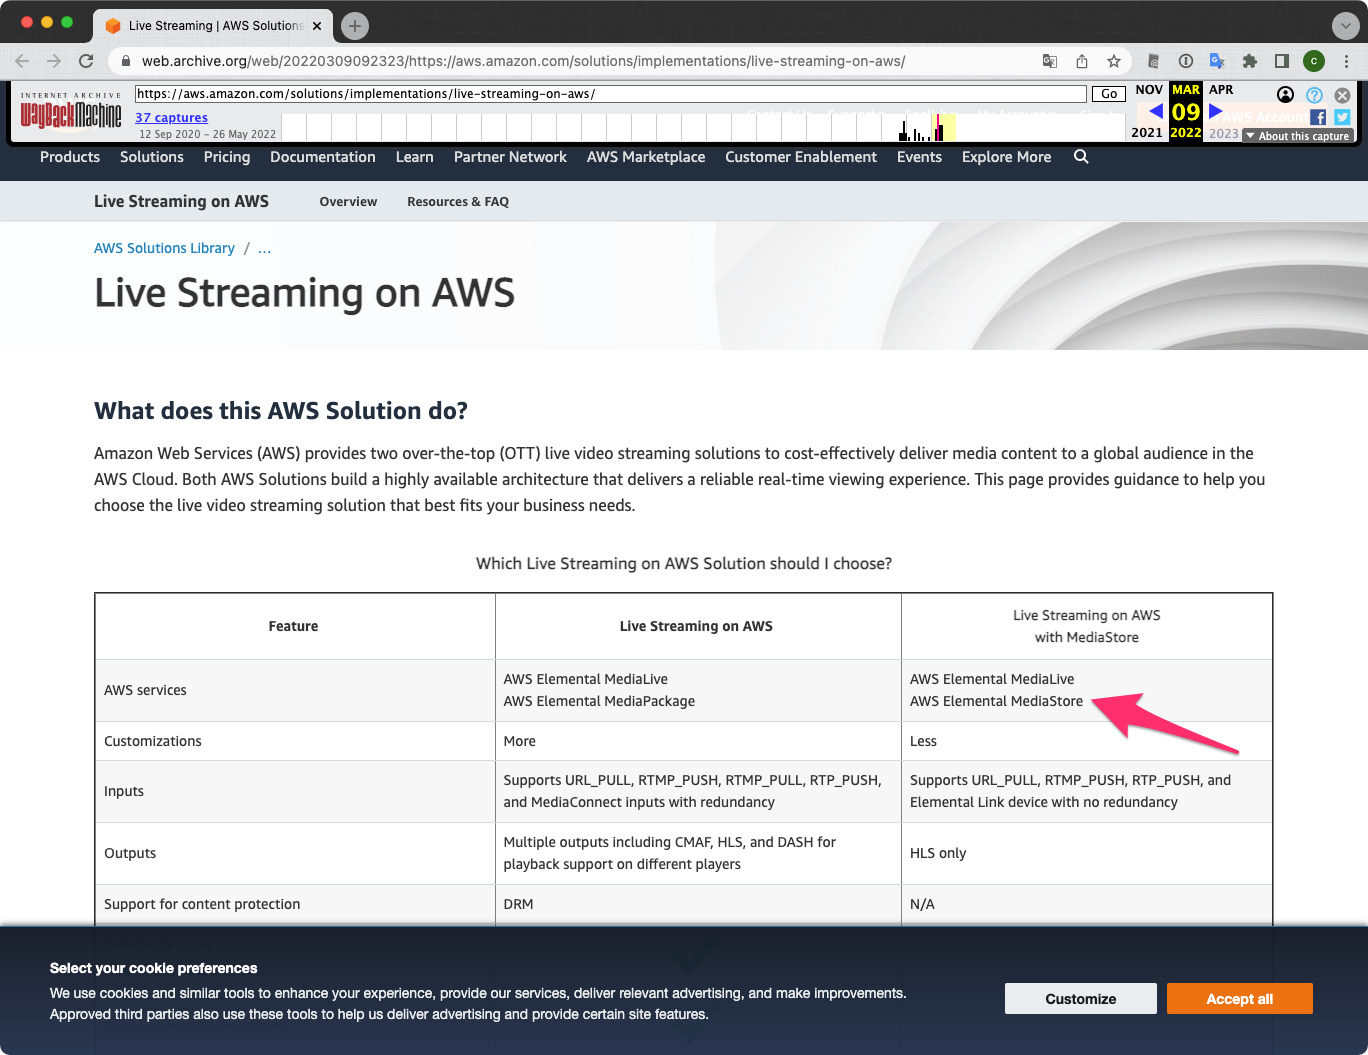
Task: Close the Live Streaming browser tab
Action: [317, 26]
